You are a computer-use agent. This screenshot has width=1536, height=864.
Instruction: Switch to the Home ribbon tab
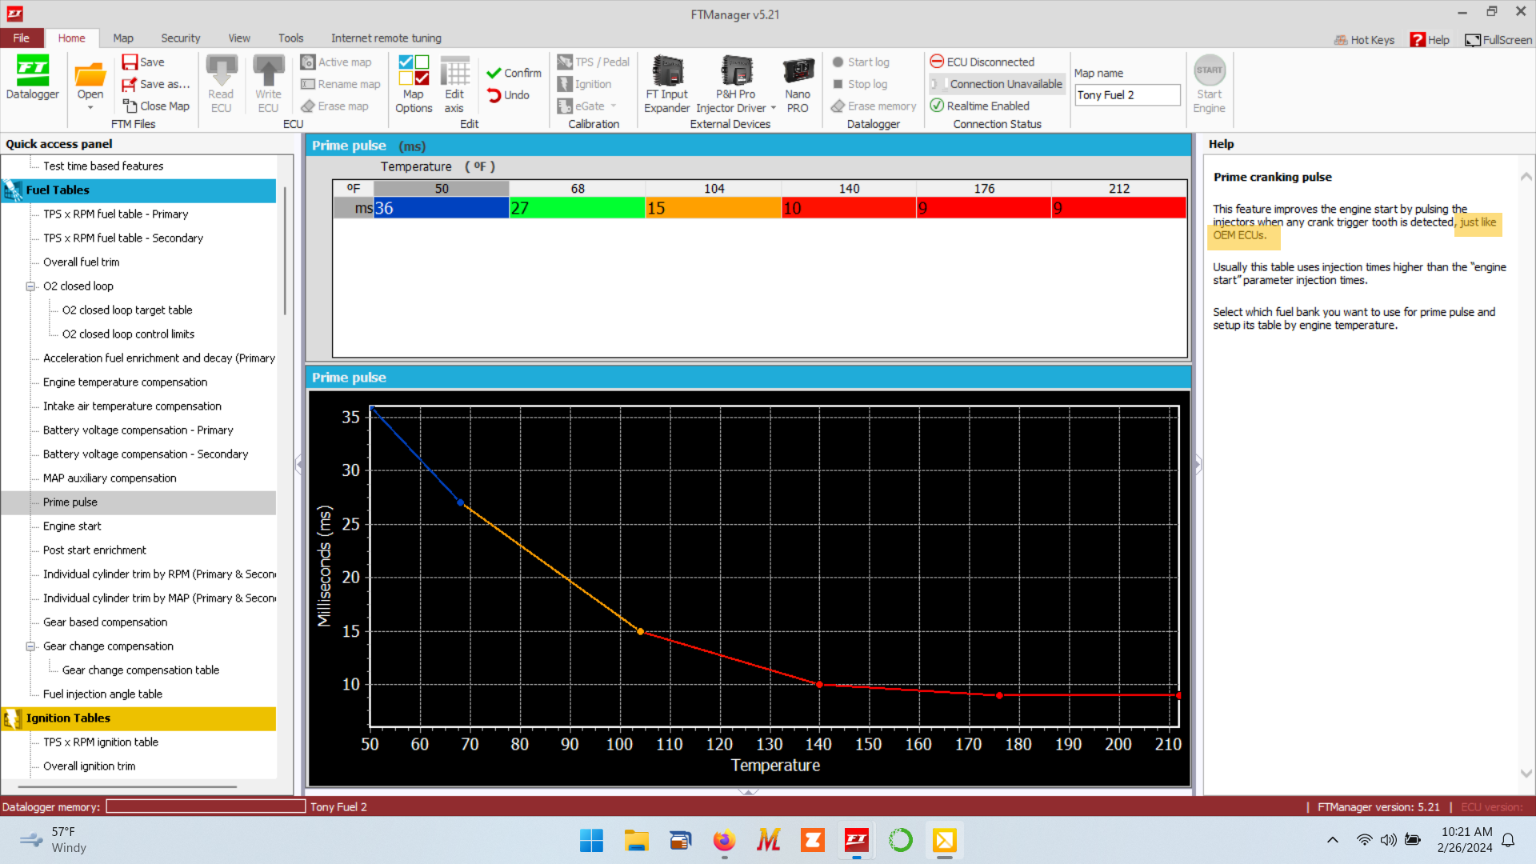point(71,38)
